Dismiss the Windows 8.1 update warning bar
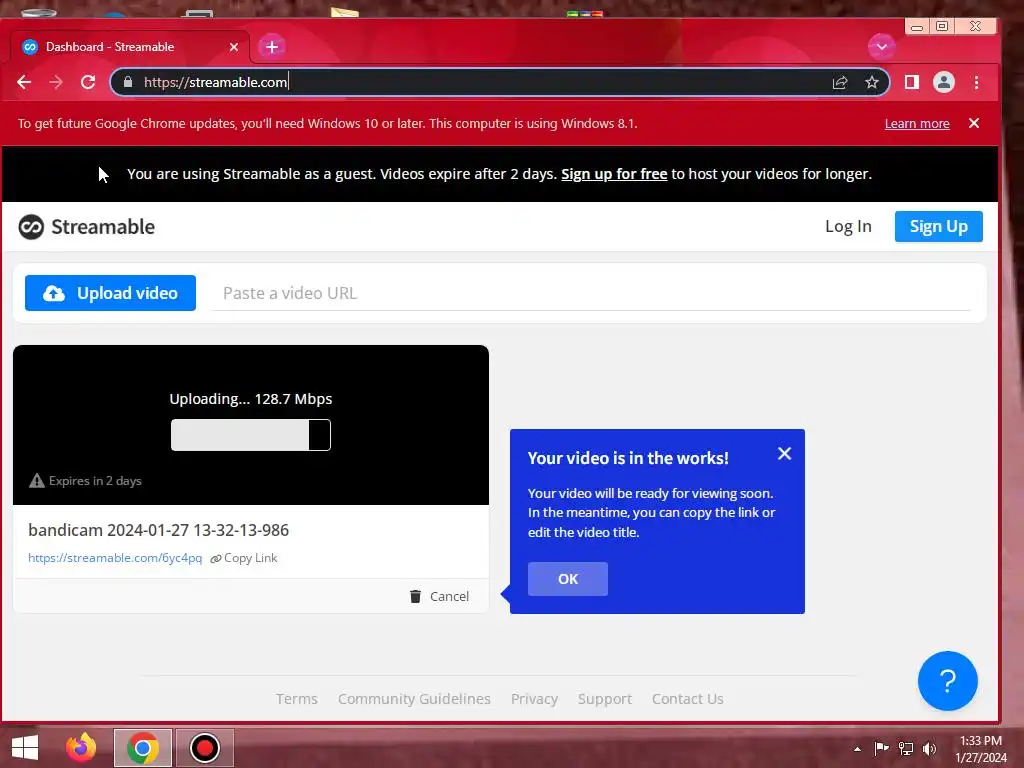The width and height of the screenshot is (1024, 768). pyautogui.click(x=974, y=123)
